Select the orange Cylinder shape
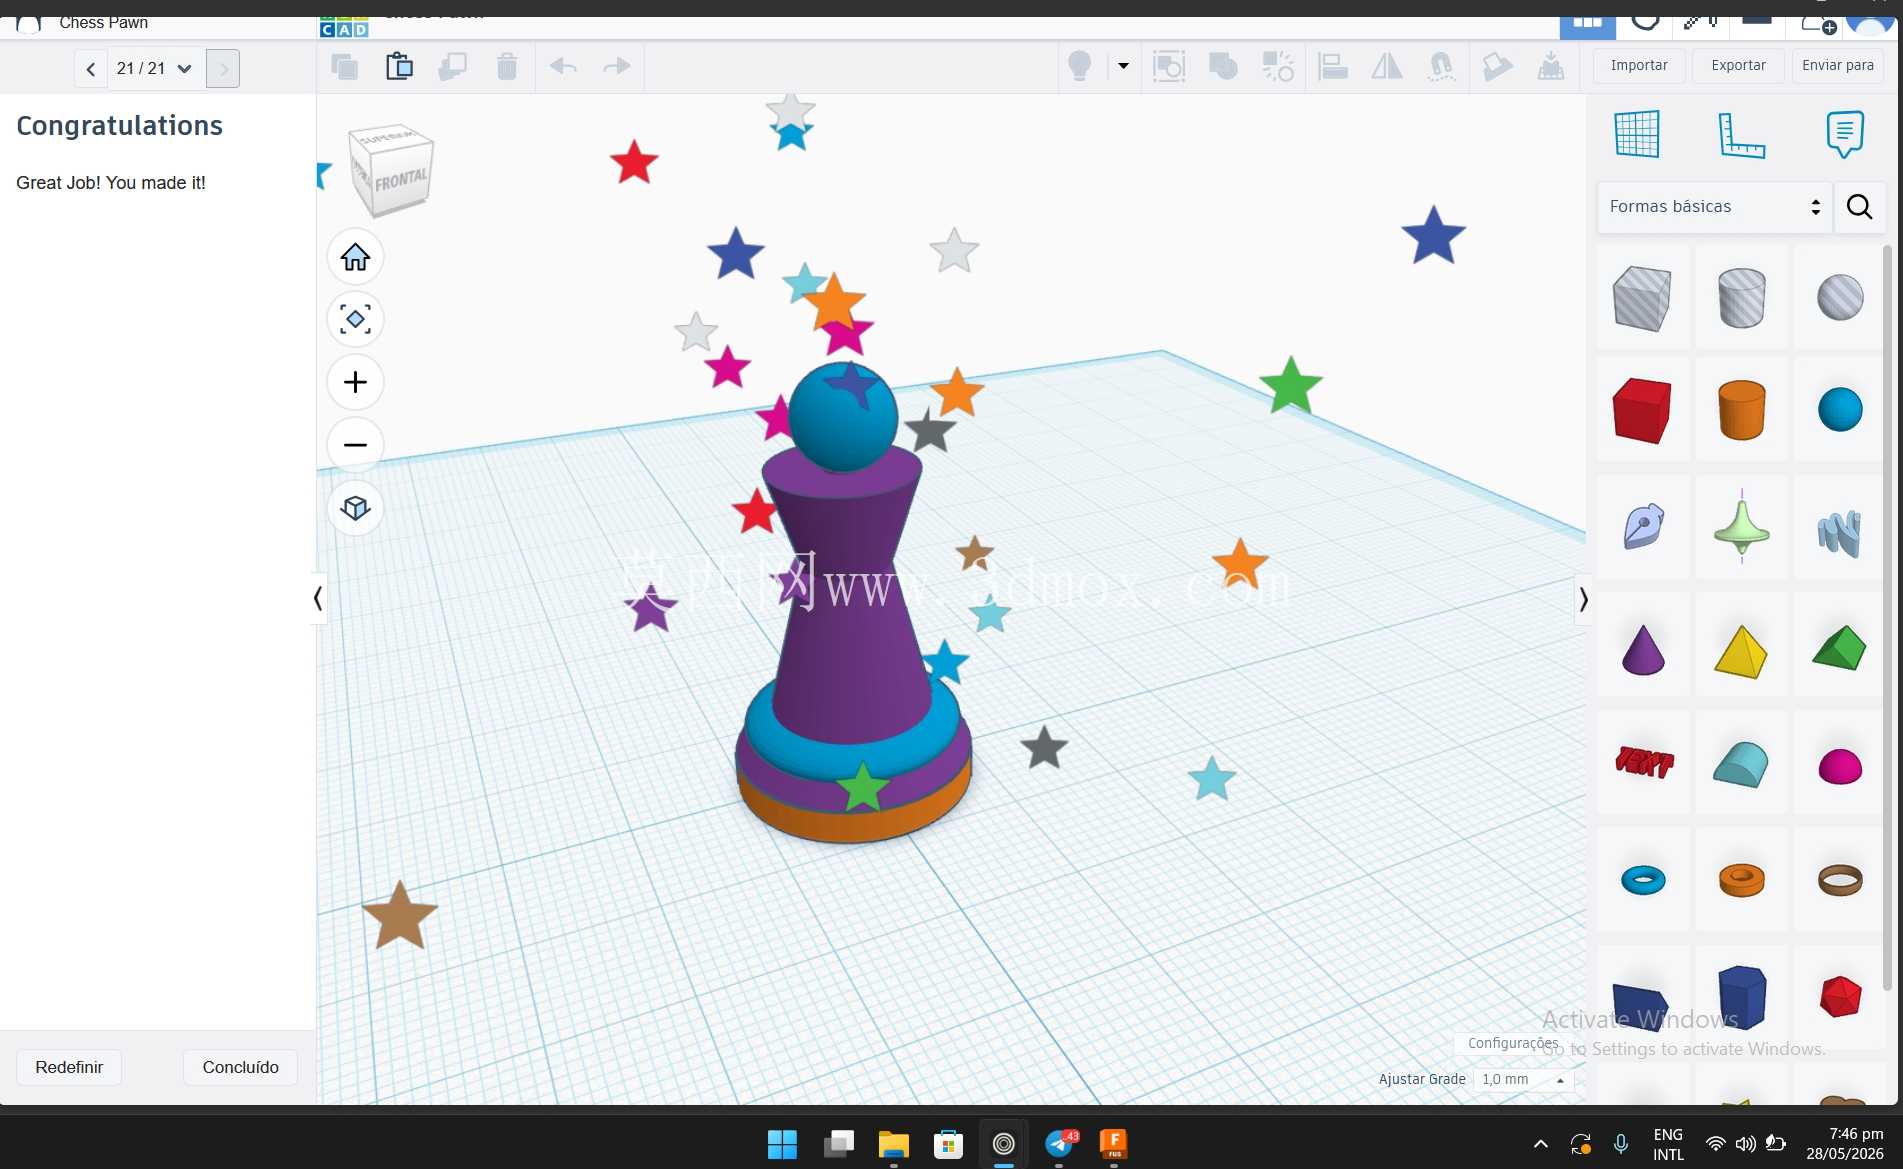The image size is (1903, 1169). click(x=1741, y=410)
